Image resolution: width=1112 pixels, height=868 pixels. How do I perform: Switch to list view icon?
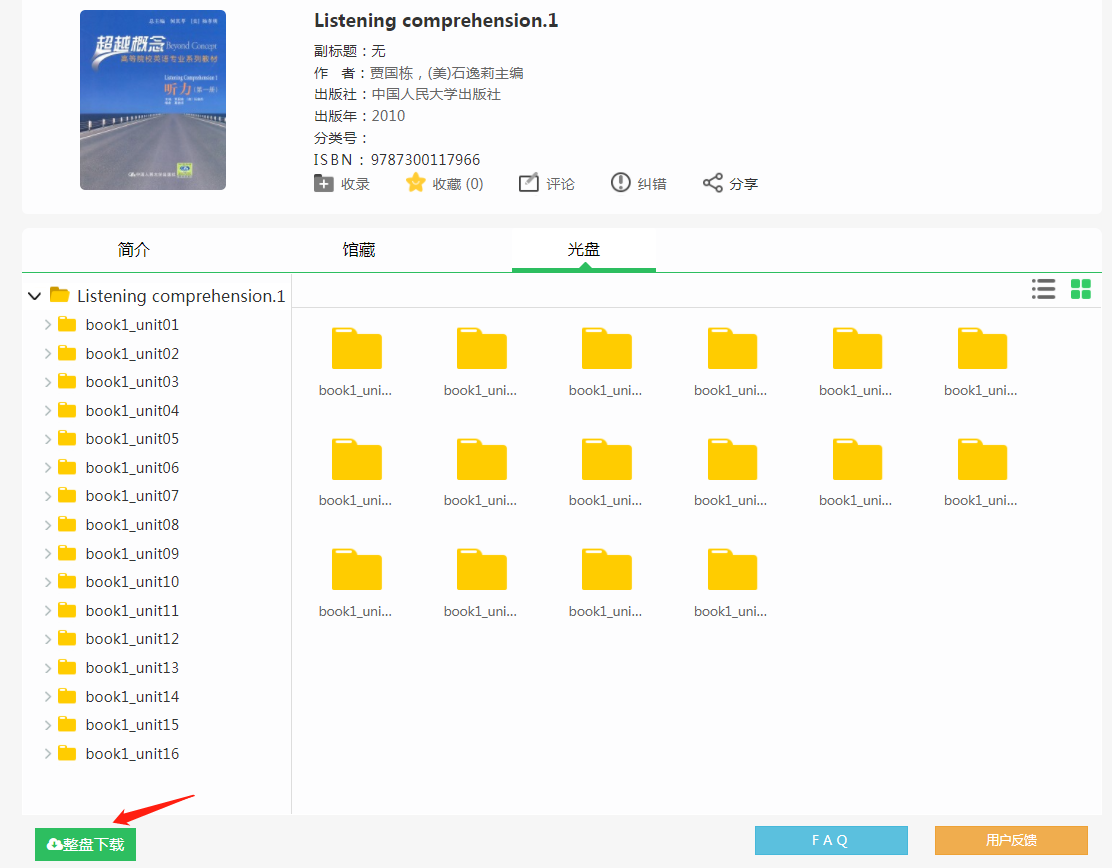coord(1043,290)
